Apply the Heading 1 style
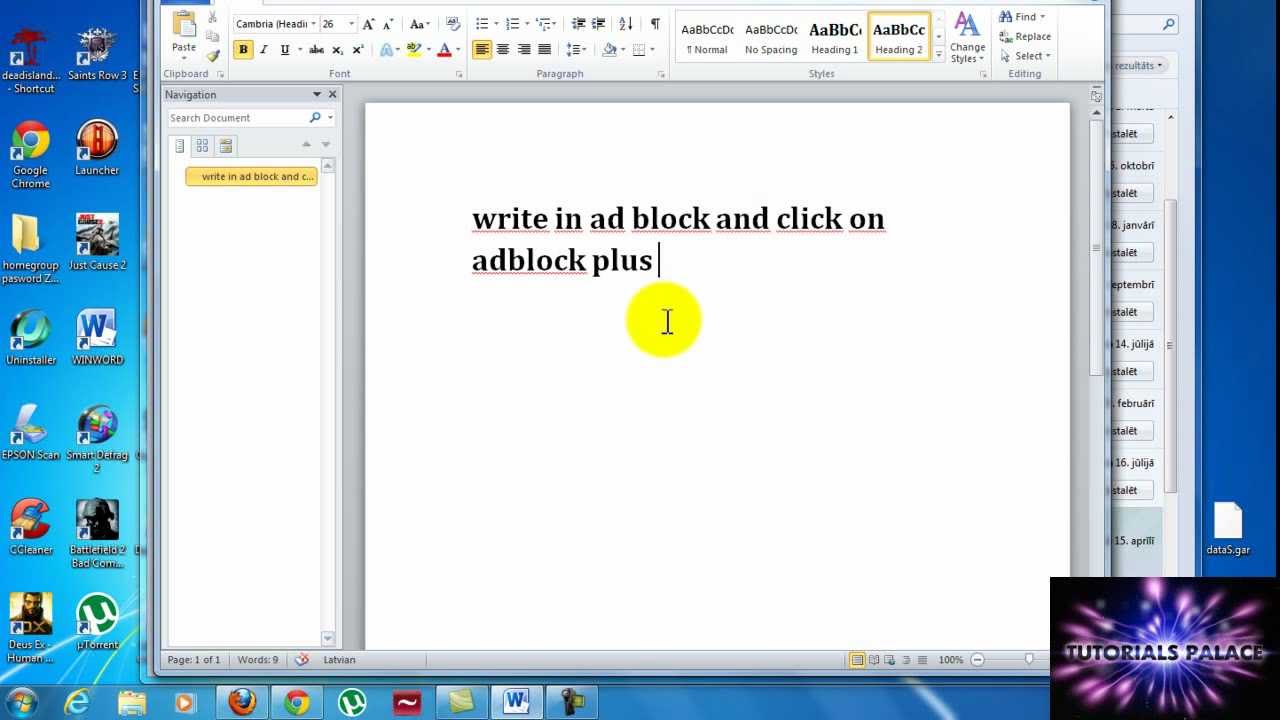Screen dimensions: 1280x720 point(835,38)
